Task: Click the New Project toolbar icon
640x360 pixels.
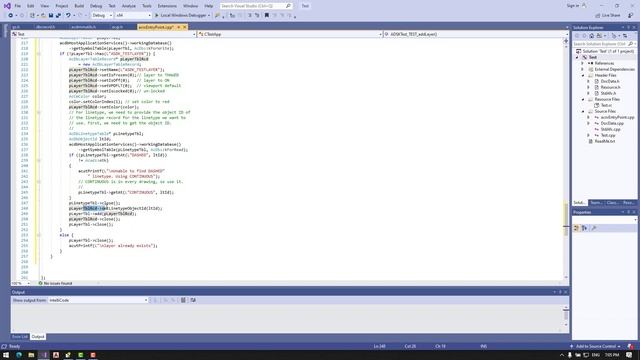Action: [x=32, y=16]
